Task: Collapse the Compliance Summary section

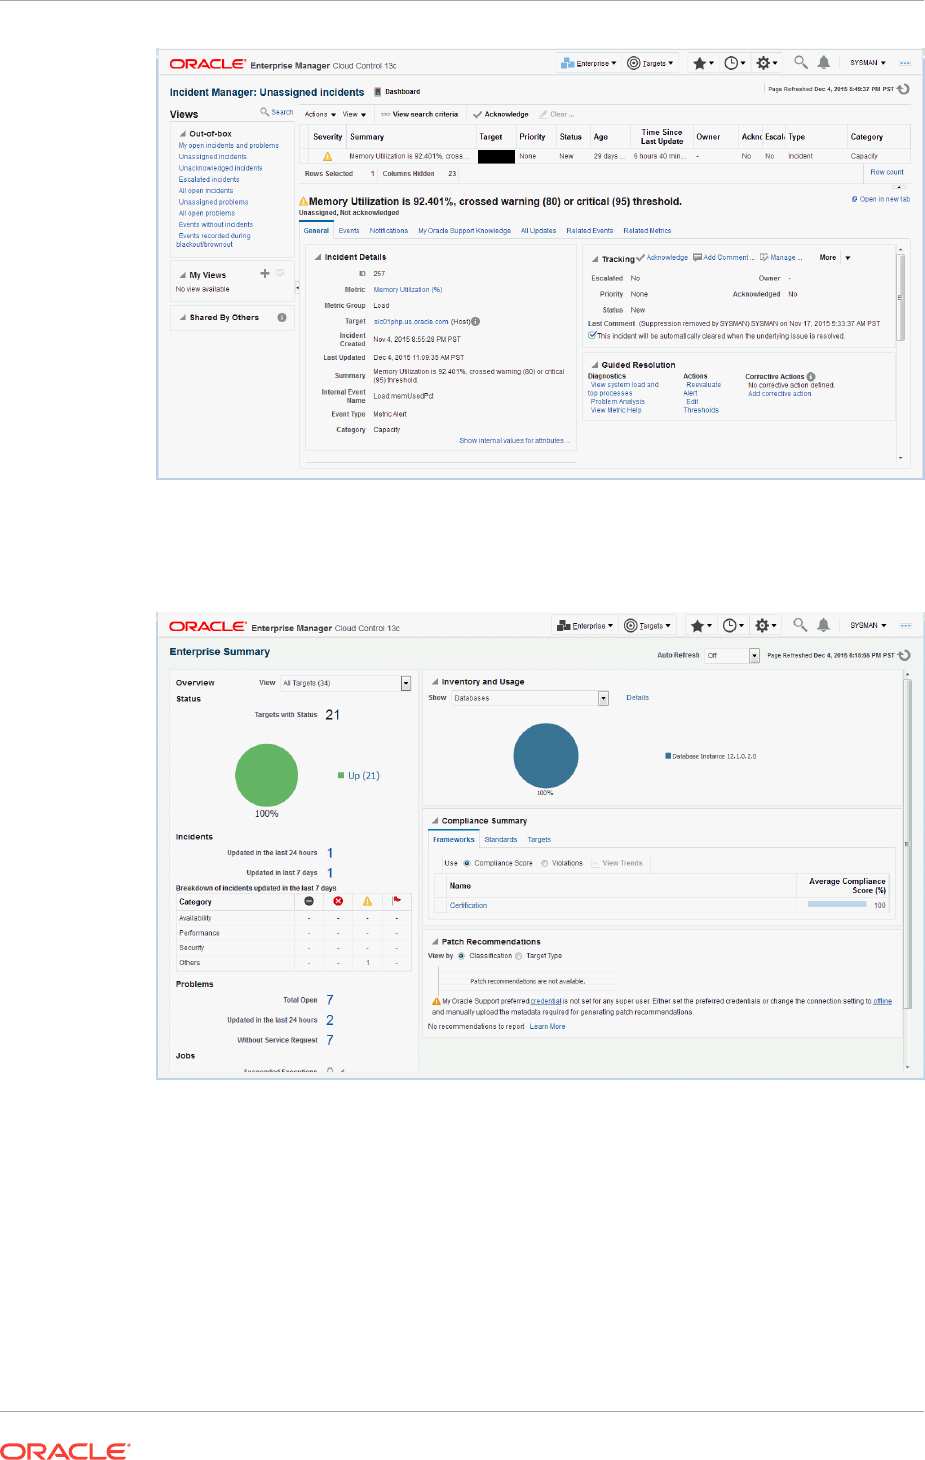Action: click(x=435, y=821)
